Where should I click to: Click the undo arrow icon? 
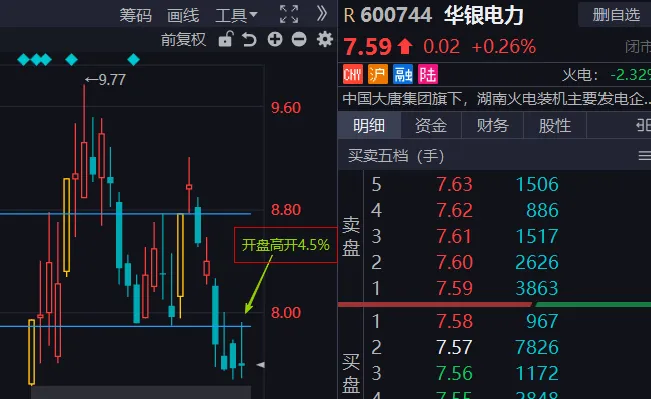[x=249, y=39]
